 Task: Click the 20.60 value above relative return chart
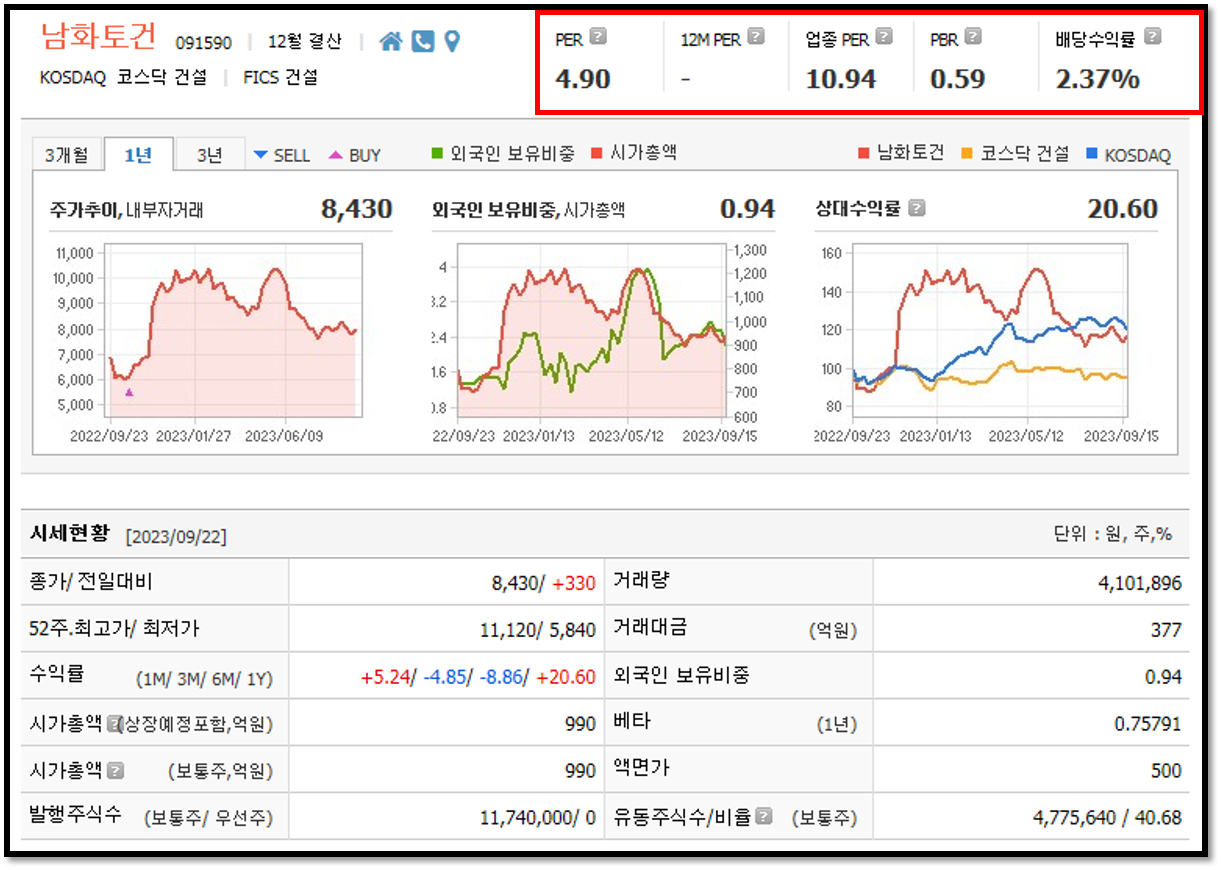[x=1122, y=209]
